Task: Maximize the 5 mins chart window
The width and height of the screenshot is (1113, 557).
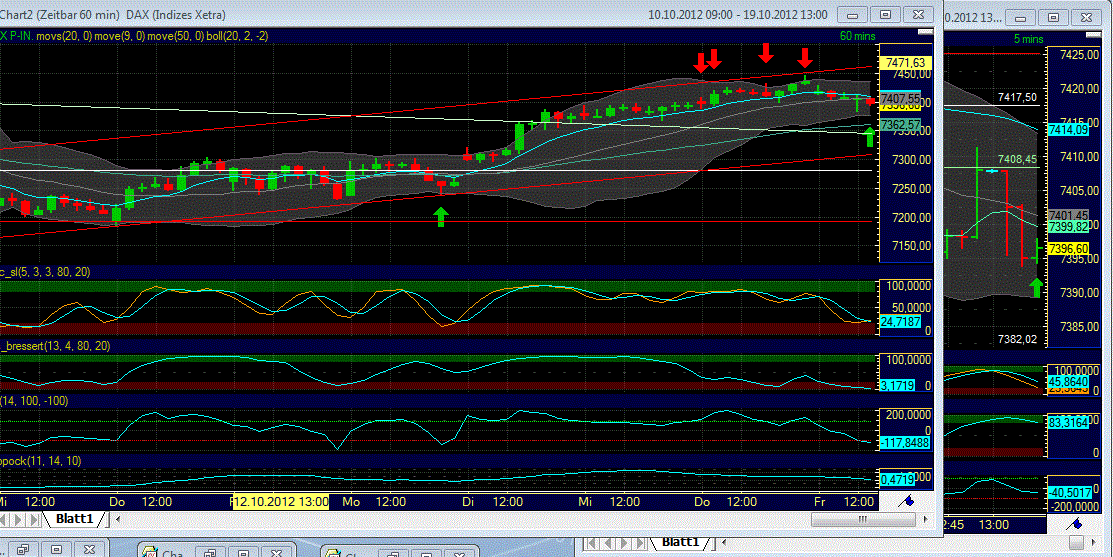Action: (1053, 18)
